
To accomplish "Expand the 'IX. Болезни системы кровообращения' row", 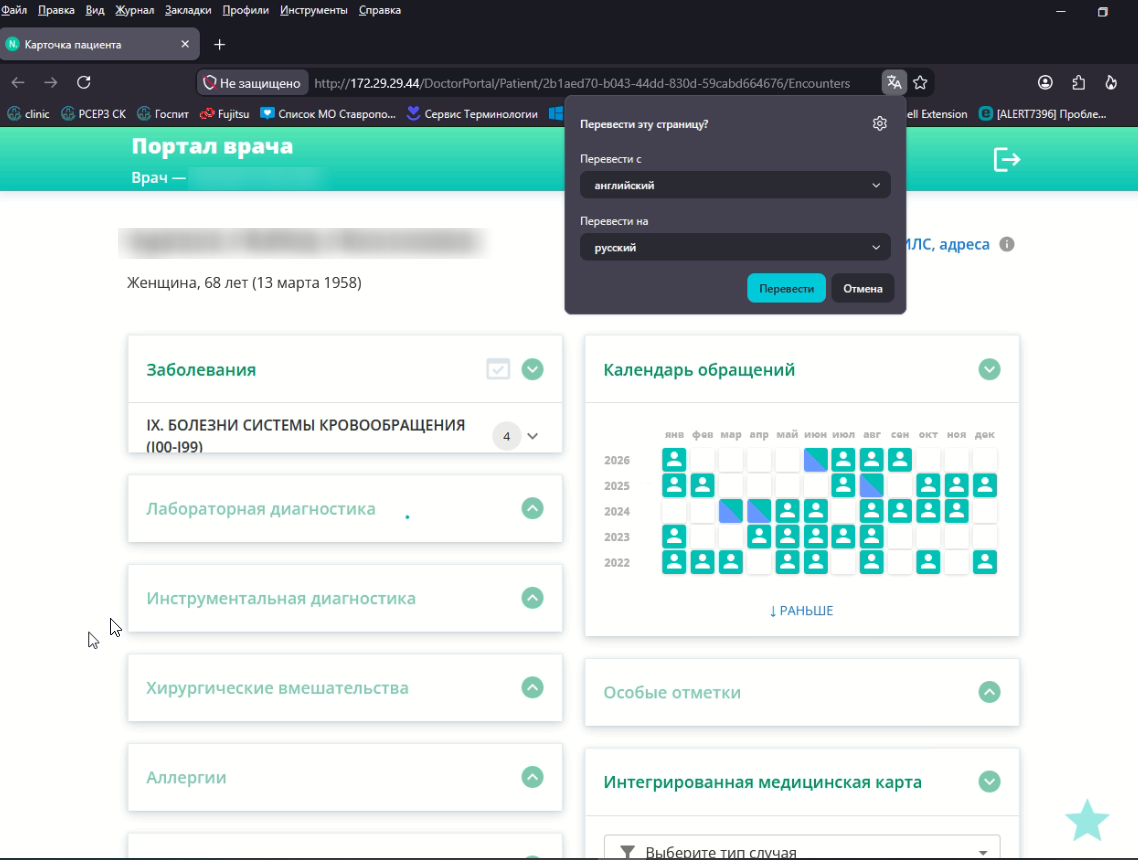I will [533, 436].
